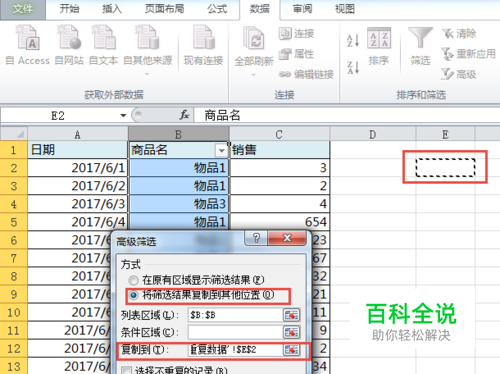Click range picker for 复制到
This screenshot has height=374, width=500.
tap(291, 350)
